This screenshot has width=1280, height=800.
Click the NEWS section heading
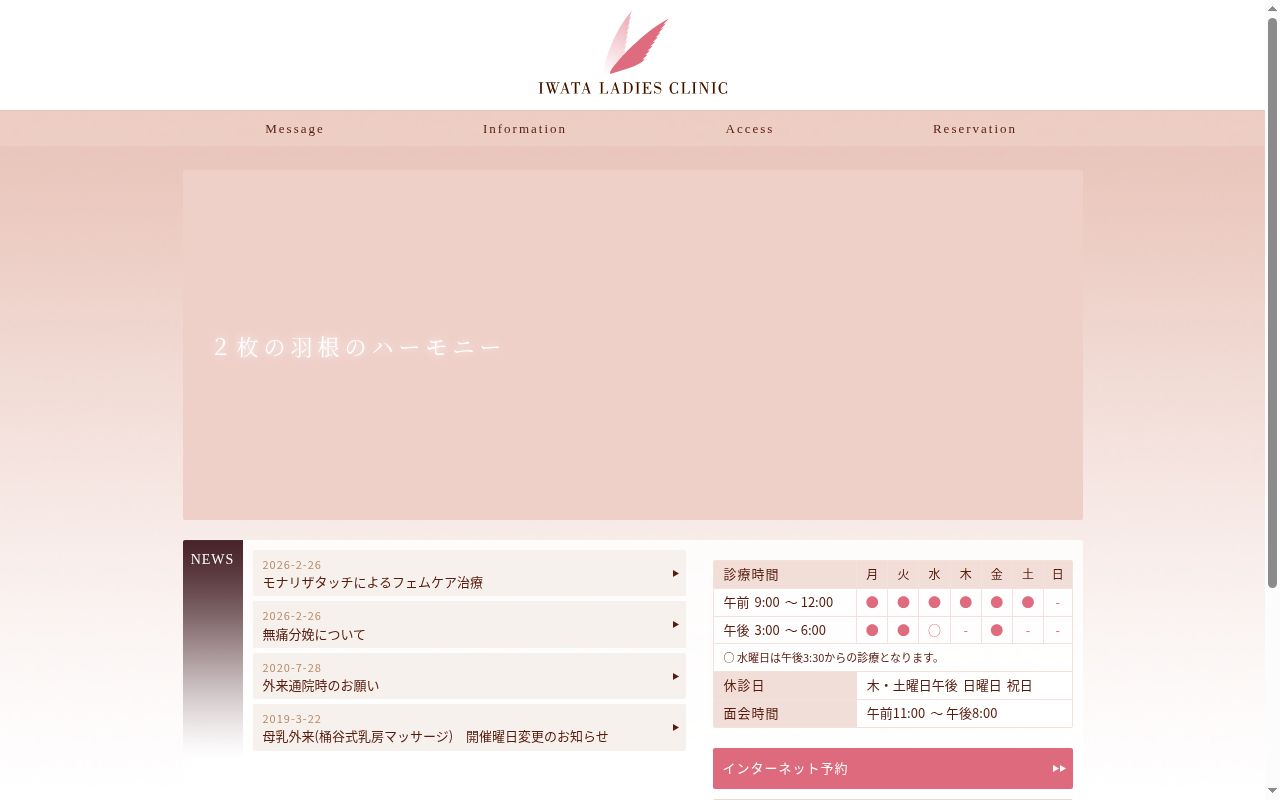click(212, 559)
